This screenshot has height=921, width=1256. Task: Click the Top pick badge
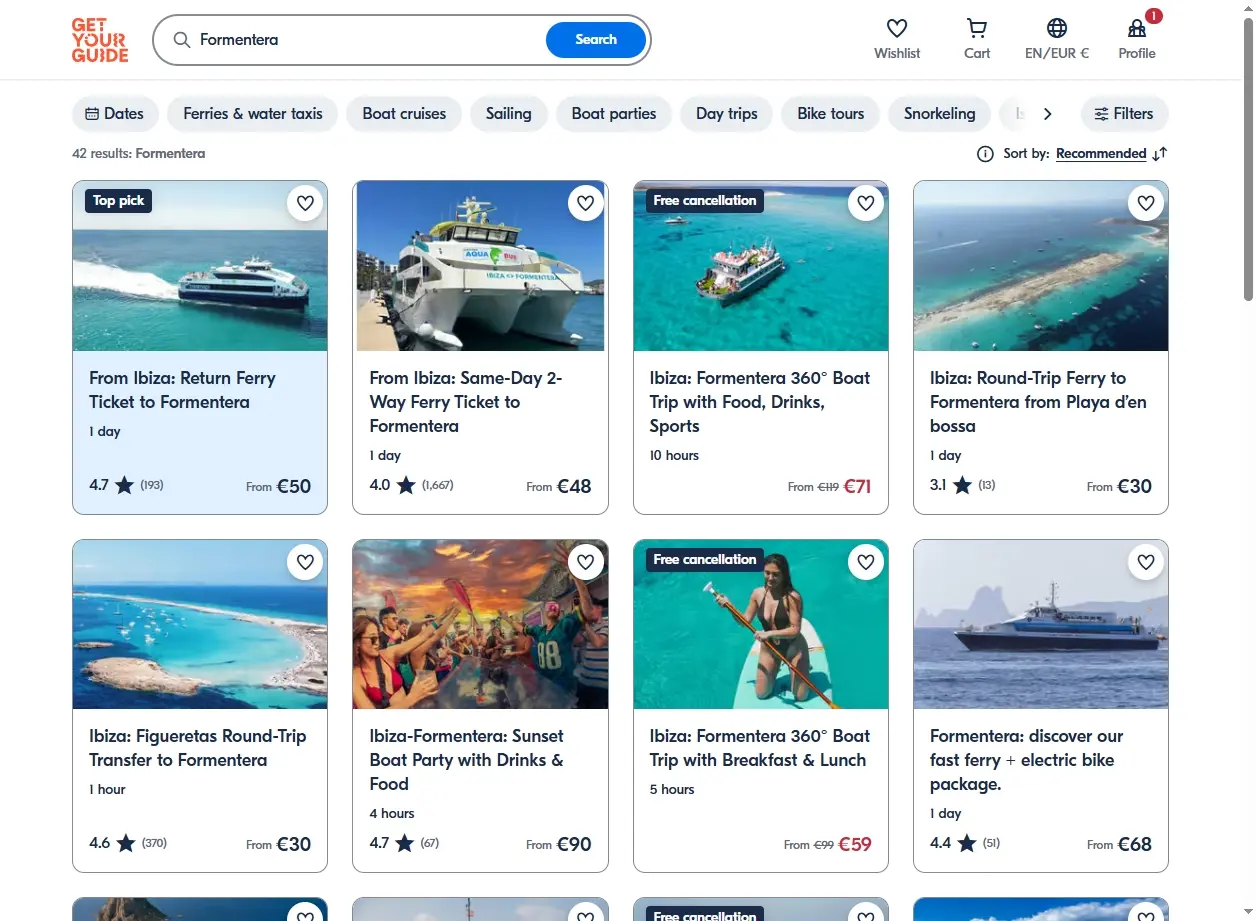[x=118, y=200]
